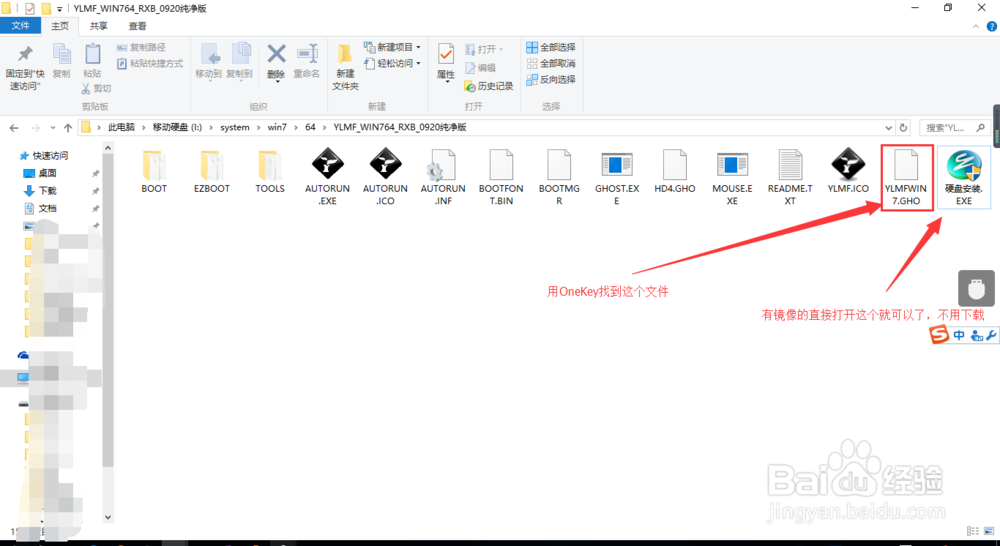
Task: Switch to the View (查看) tab
Action: click(x=137, y=26)
